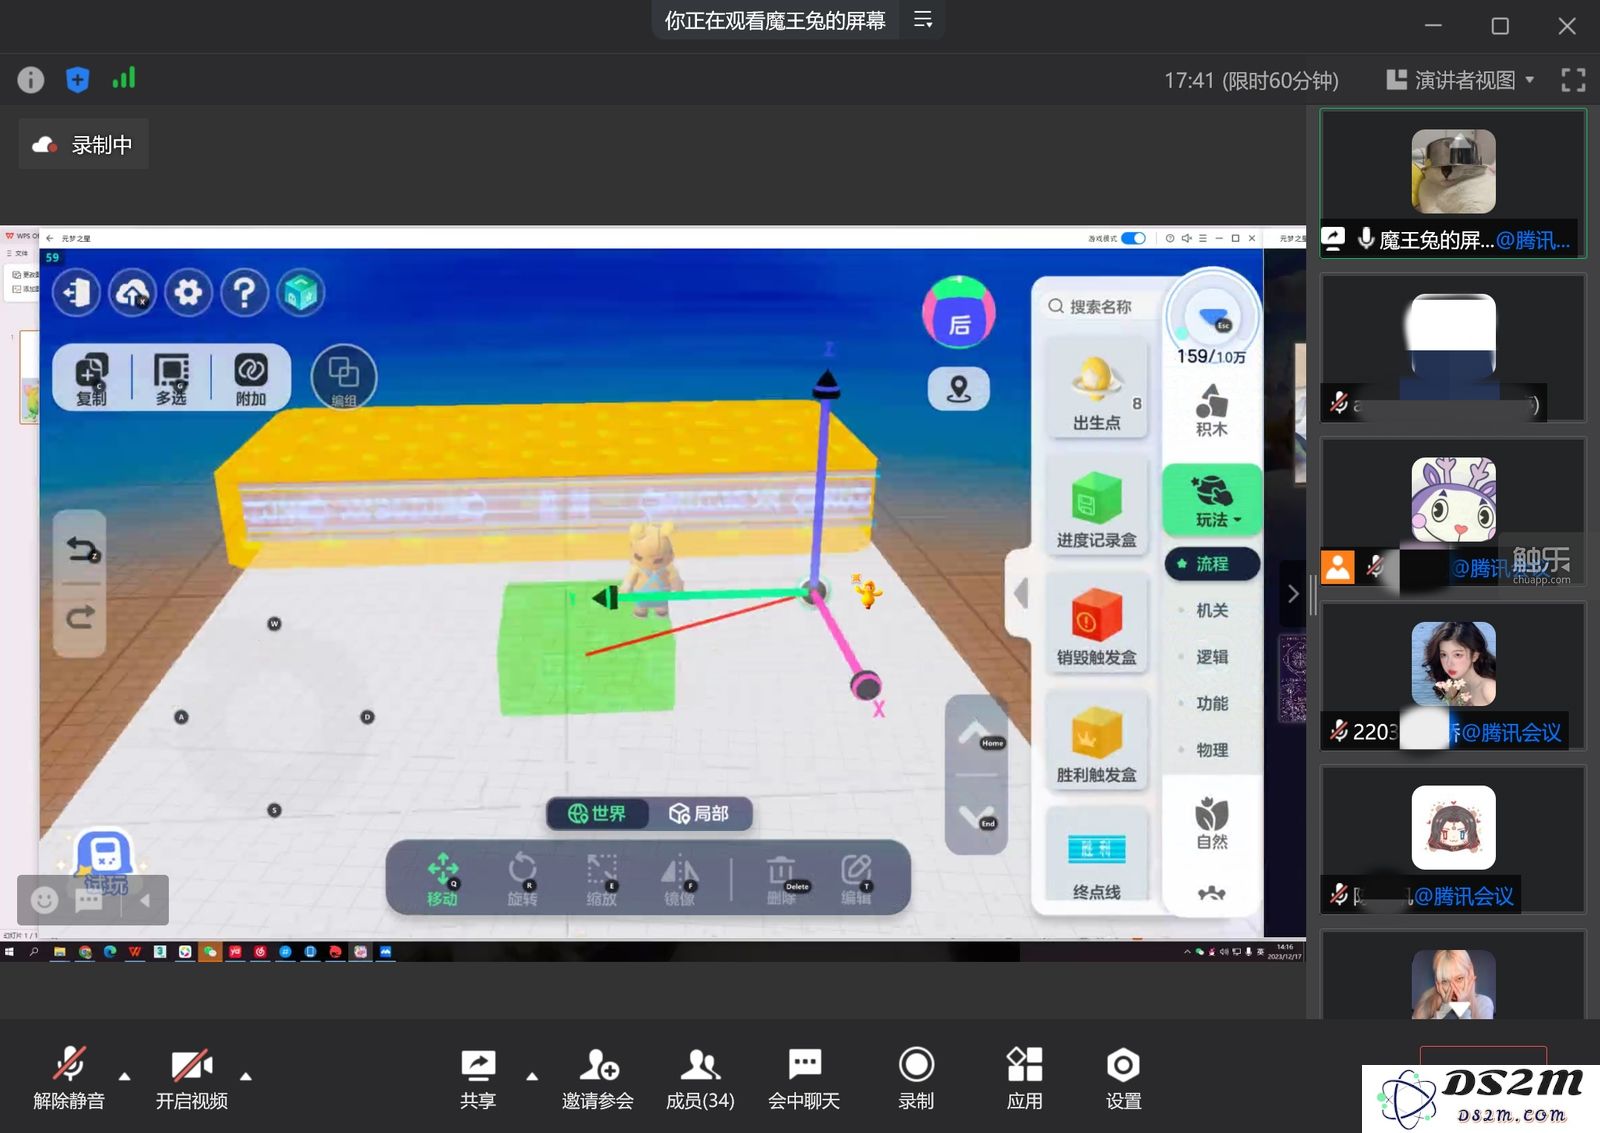Click the map location pin button
Viewport: 1600px width, 1133px height.
958,389
